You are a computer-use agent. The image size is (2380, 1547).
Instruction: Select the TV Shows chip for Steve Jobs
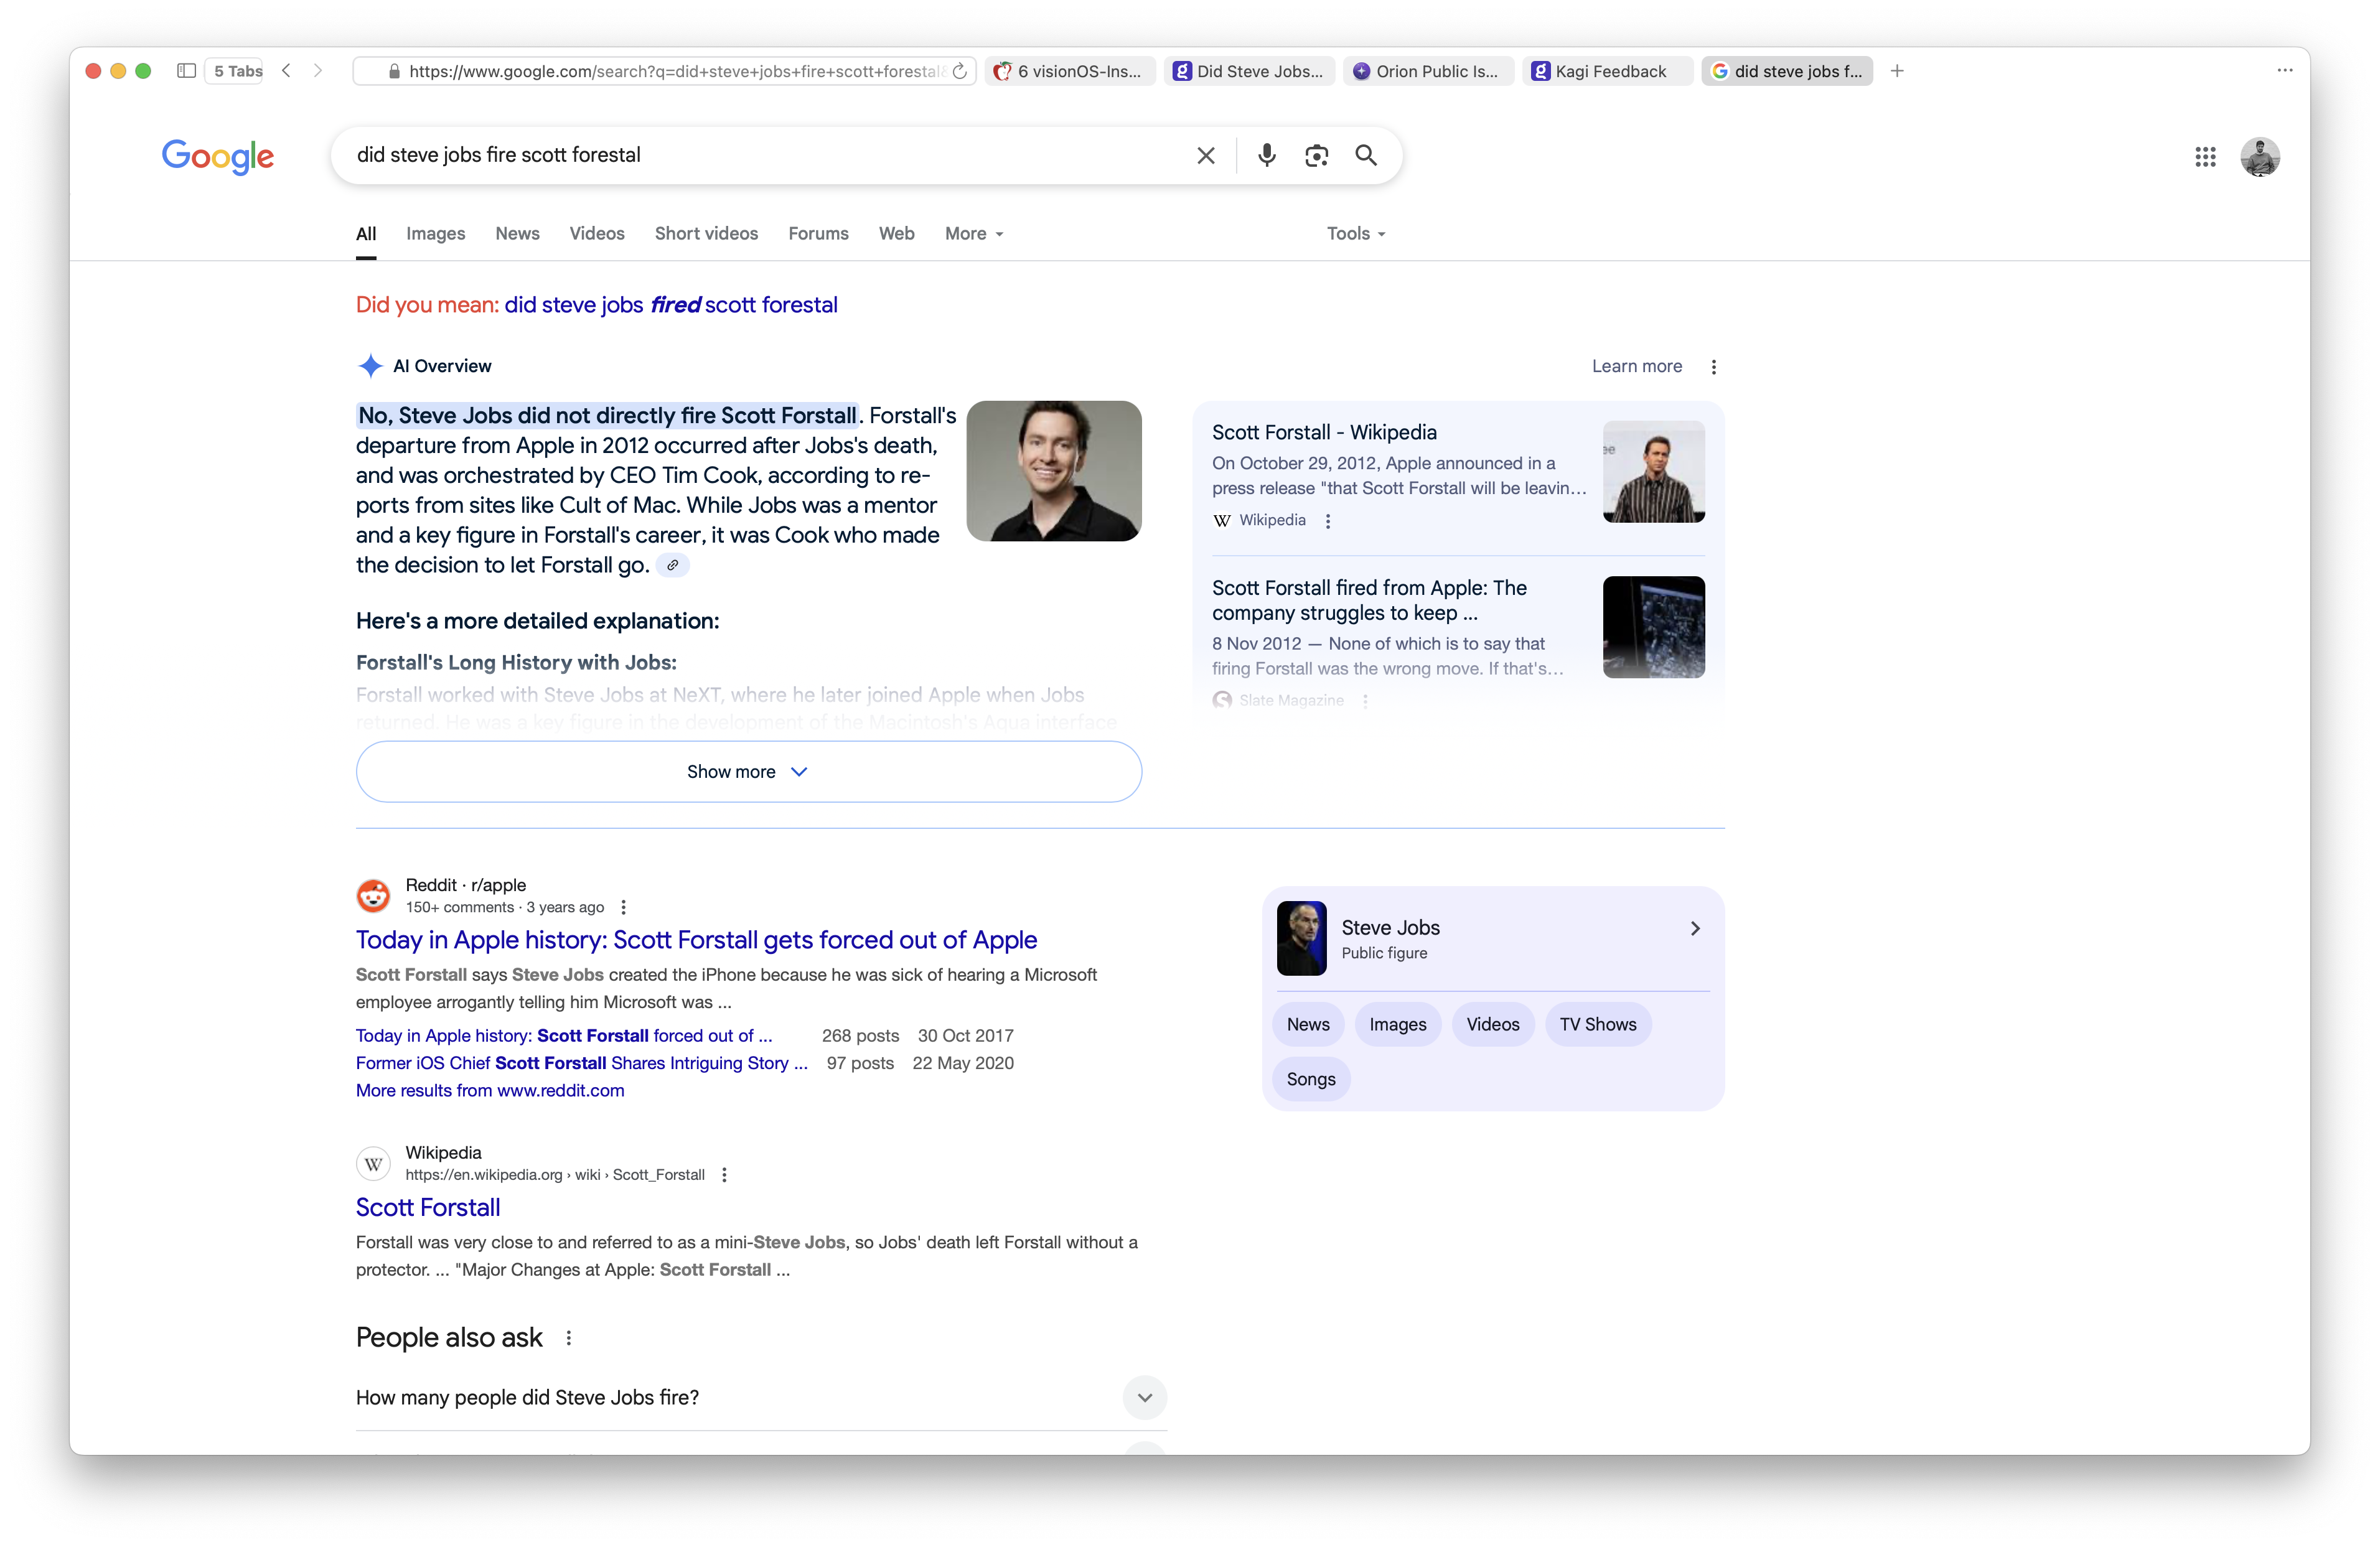(1597, 1024)
